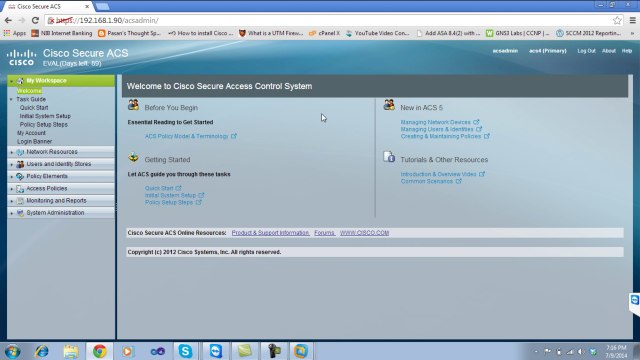Open Initial System Setup link in Getting Started
Screen dimensions: 640x360
(x=171, y=196)
